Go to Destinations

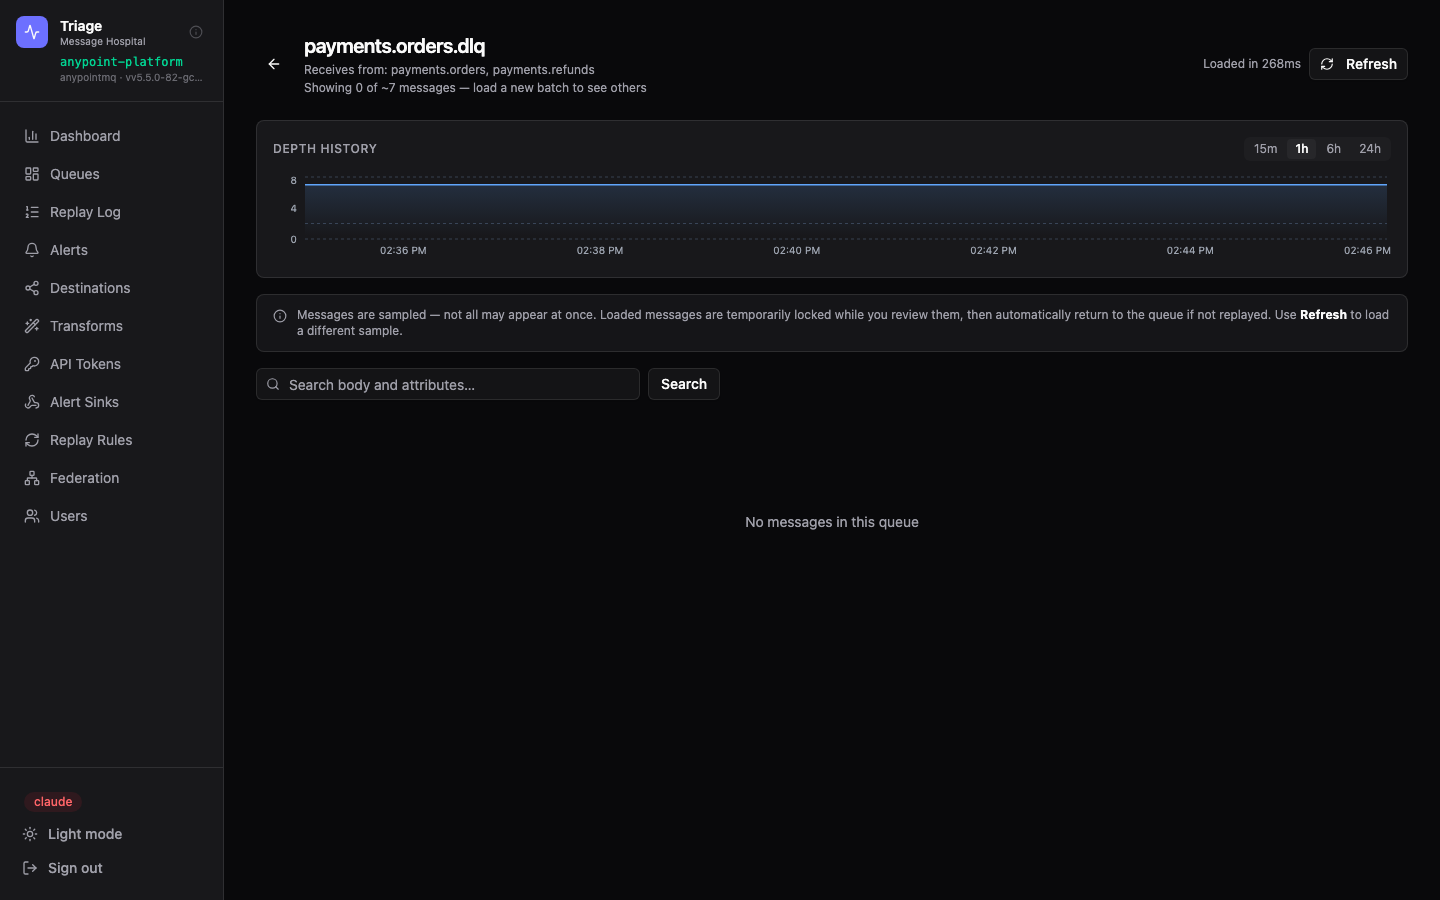tap(111, 288)
